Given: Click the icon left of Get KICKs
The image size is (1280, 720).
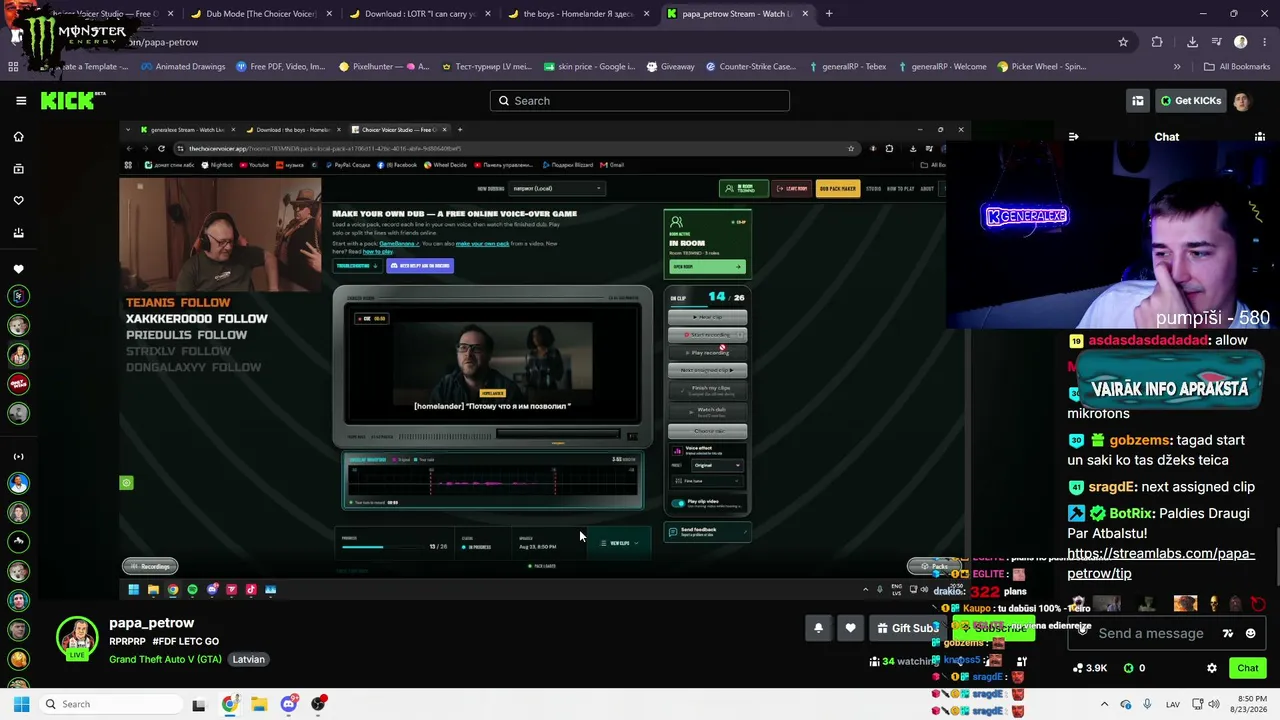Looking at the screenshot, I should [1138, 101].
